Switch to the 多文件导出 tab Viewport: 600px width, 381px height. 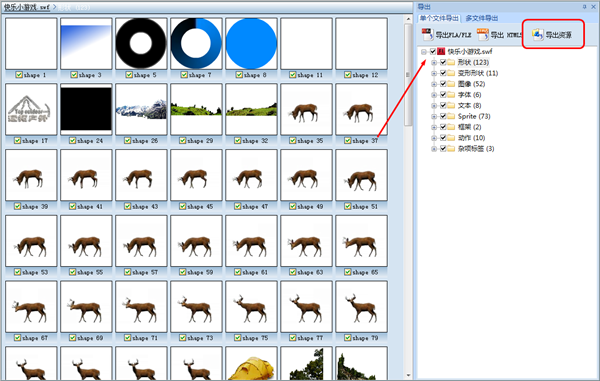pyautogui.click(x=482, y=18)
